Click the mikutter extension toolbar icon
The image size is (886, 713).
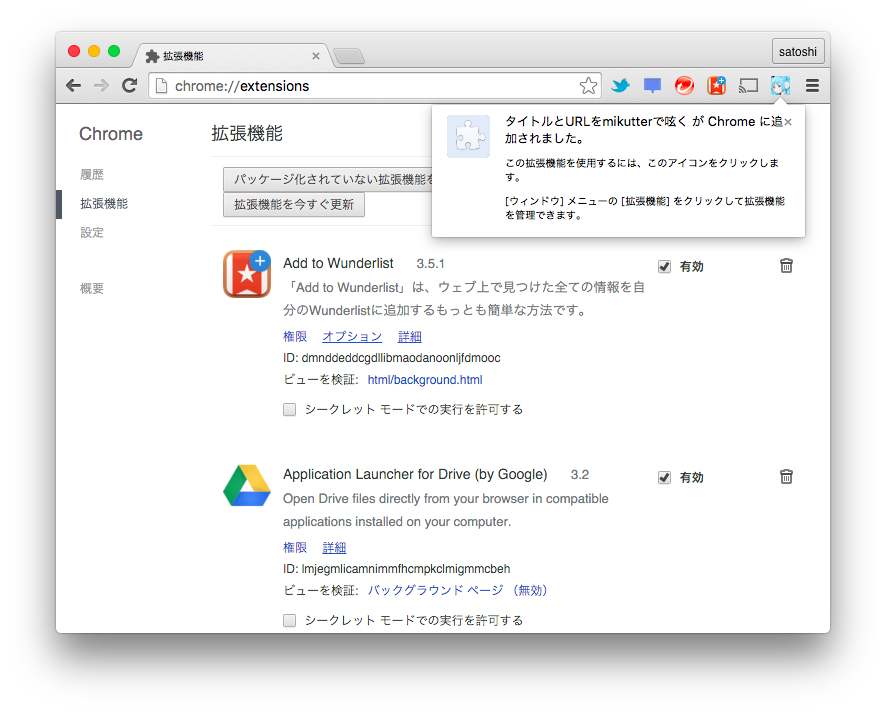(780, 86)
